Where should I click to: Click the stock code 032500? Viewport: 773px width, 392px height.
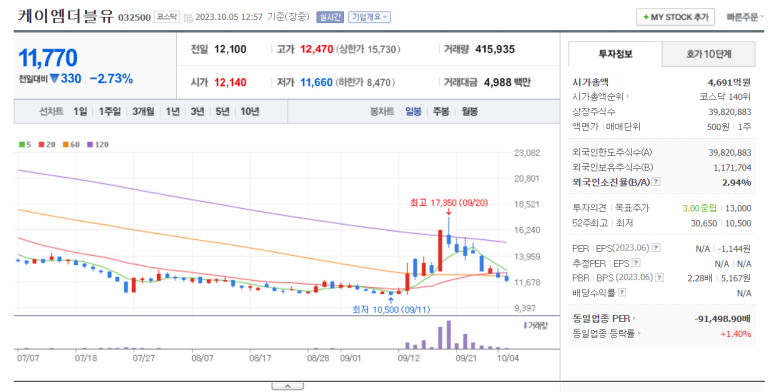coord(134,18)
